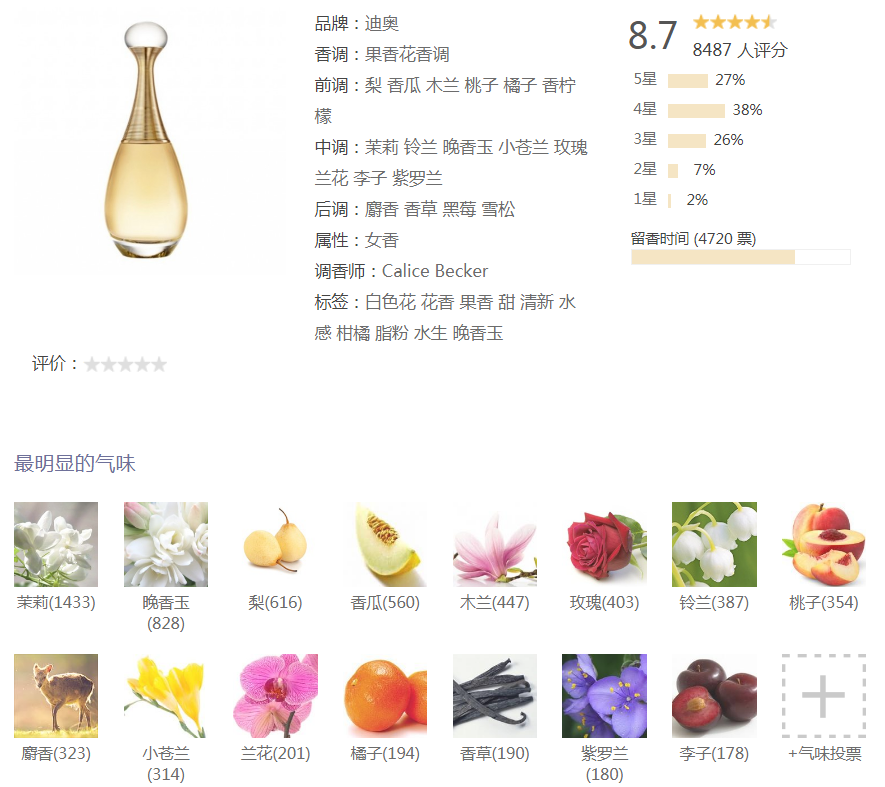885x787 pixels.
Task: Click the 紫罗兰 violet flower image
Action: [604, 696]
